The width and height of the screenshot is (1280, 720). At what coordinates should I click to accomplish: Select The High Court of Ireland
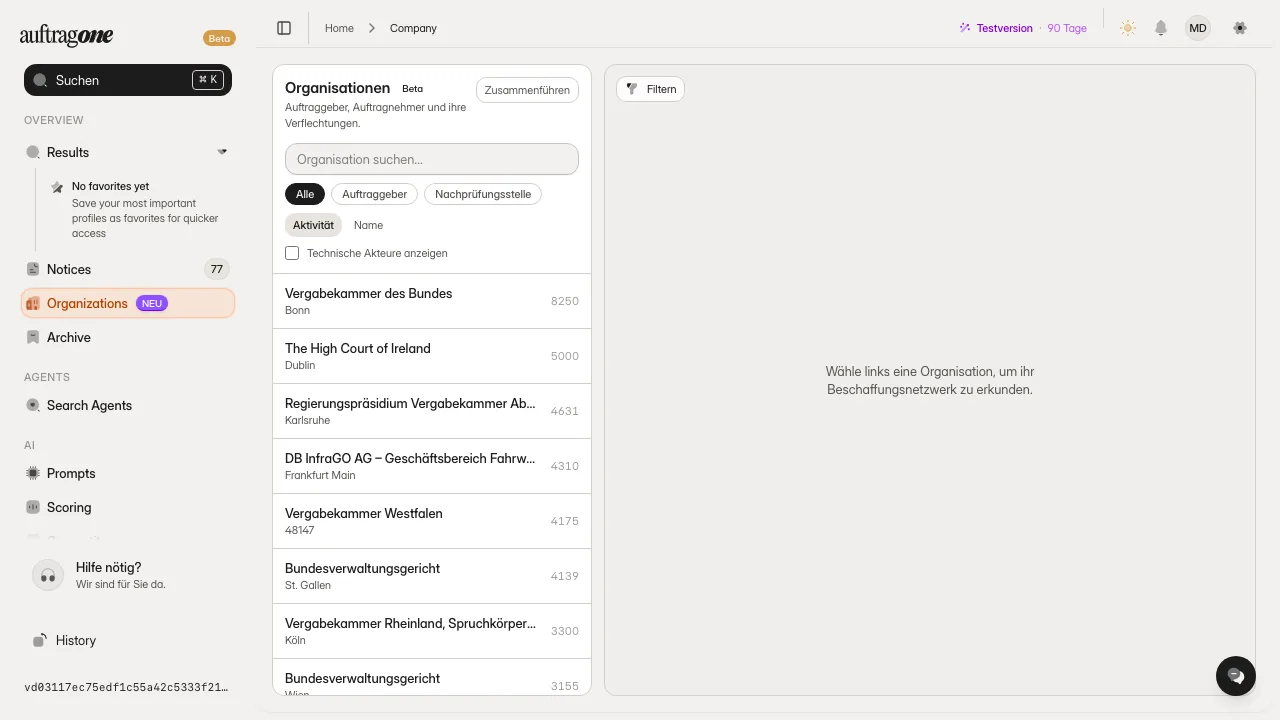(x=432, y=356)
